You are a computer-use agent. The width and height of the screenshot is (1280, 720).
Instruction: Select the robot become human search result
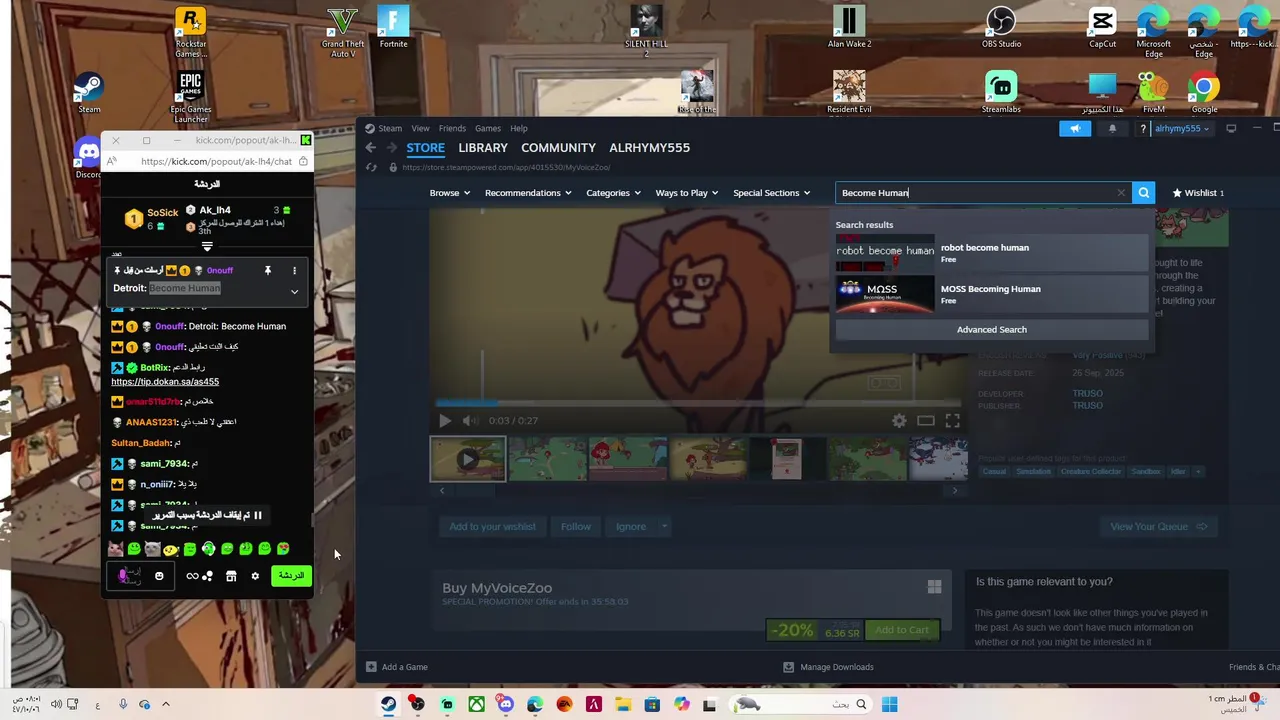(991, 253)
